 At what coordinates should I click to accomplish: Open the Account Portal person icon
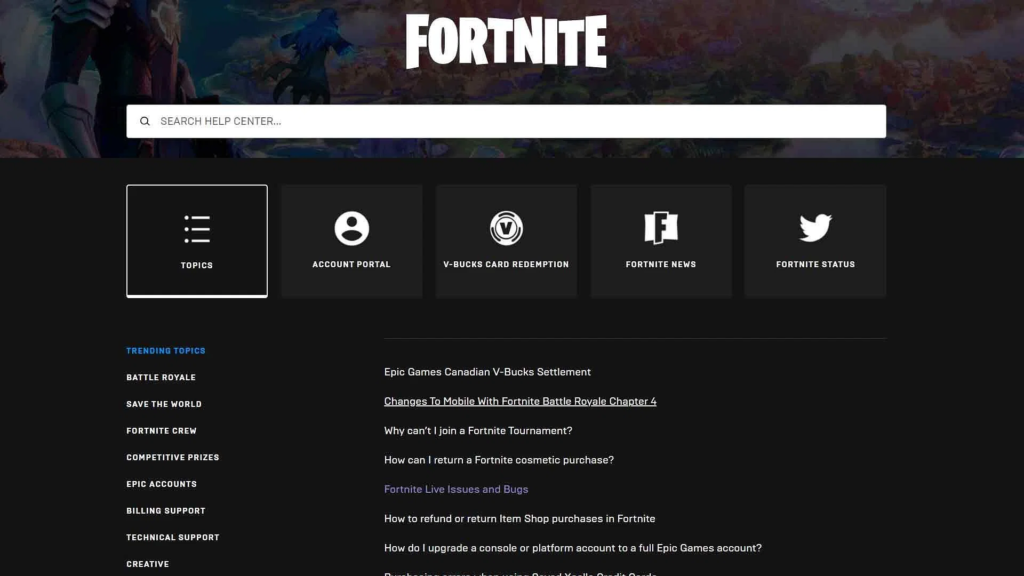point(351,228)
